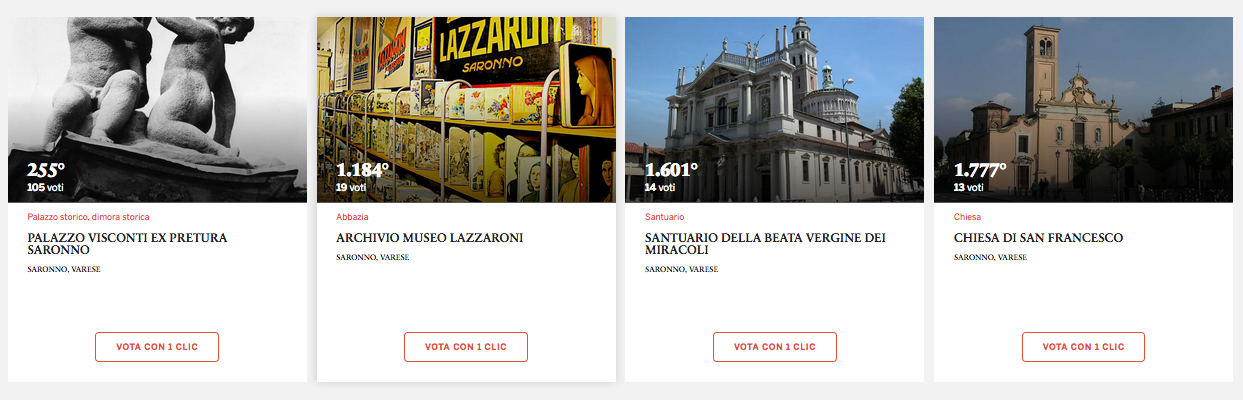Vote for Chiesa di San Francesco
Viewport: 1243px width, 400px height.
pyautogui.click(x=1083, y=347)
